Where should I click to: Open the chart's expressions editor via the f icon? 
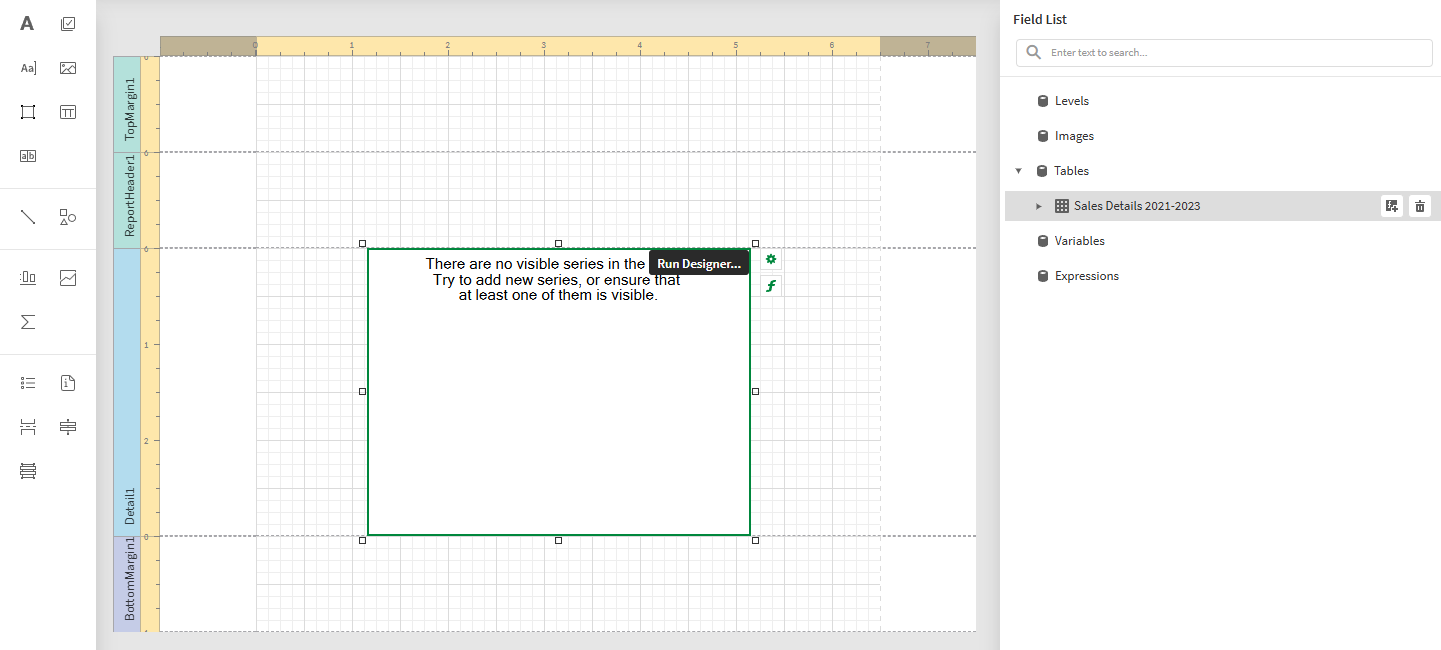(x=770, y=285)
